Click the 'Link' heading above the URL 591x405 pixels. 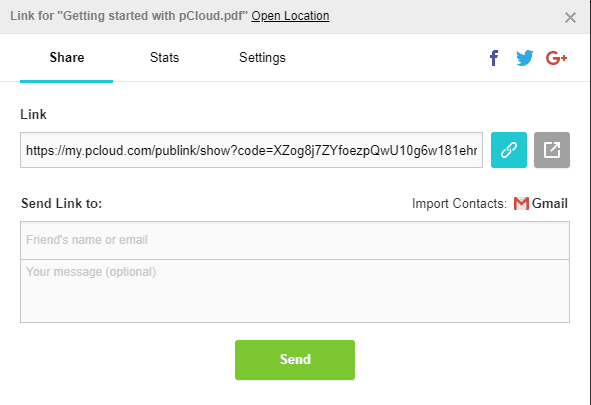click(33, 114)
